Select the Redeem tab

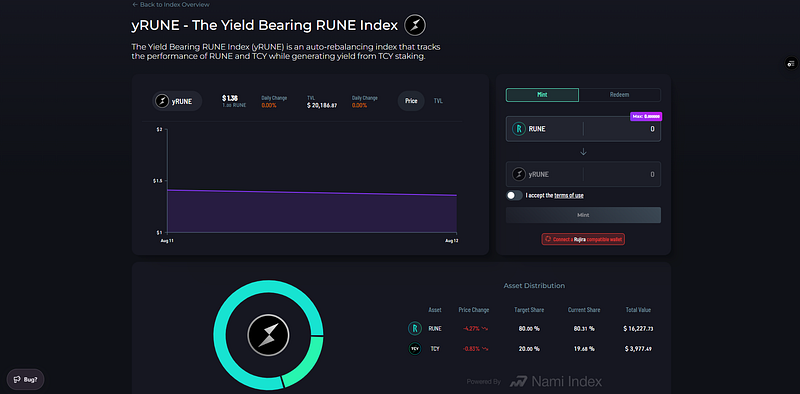point(619,95)
